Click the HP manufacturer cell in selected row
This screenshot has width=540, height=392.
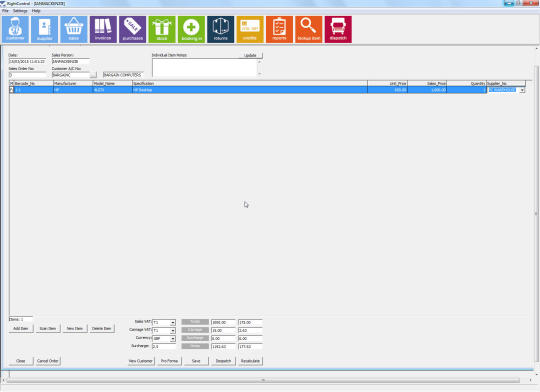(73, 90)
